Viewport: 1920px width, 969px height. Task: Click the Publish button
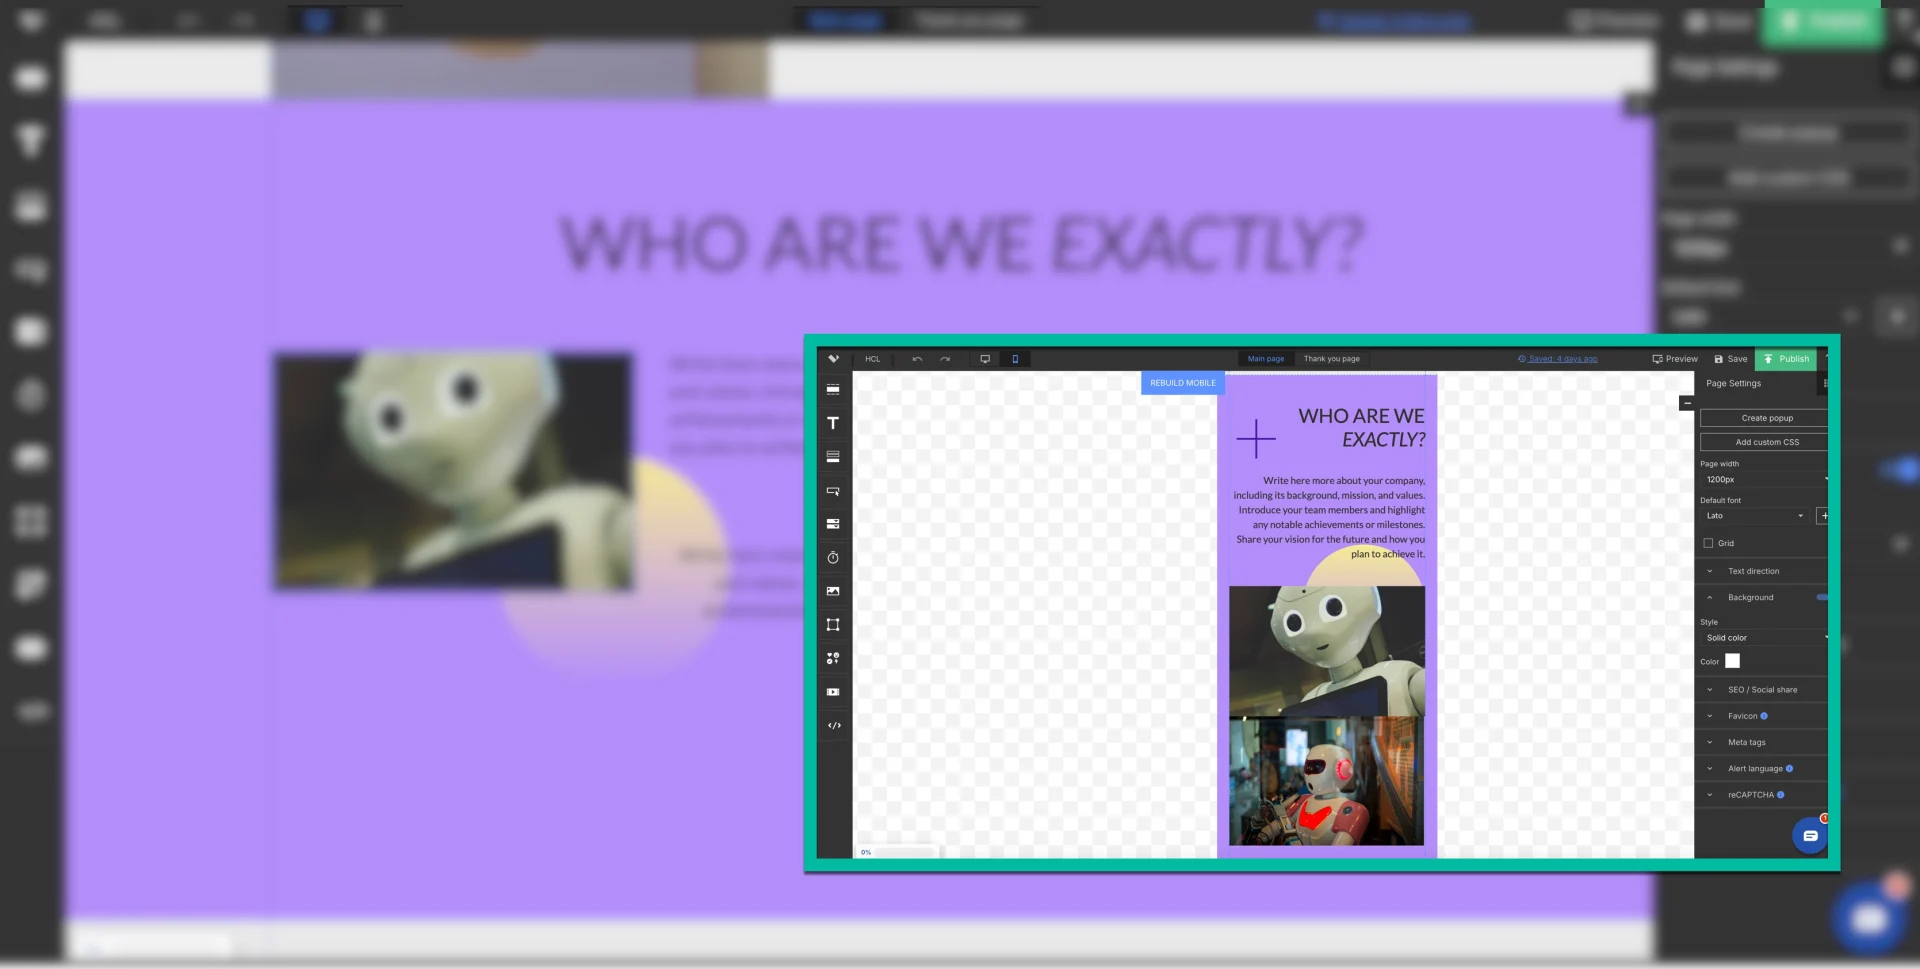pos(1786,358)
